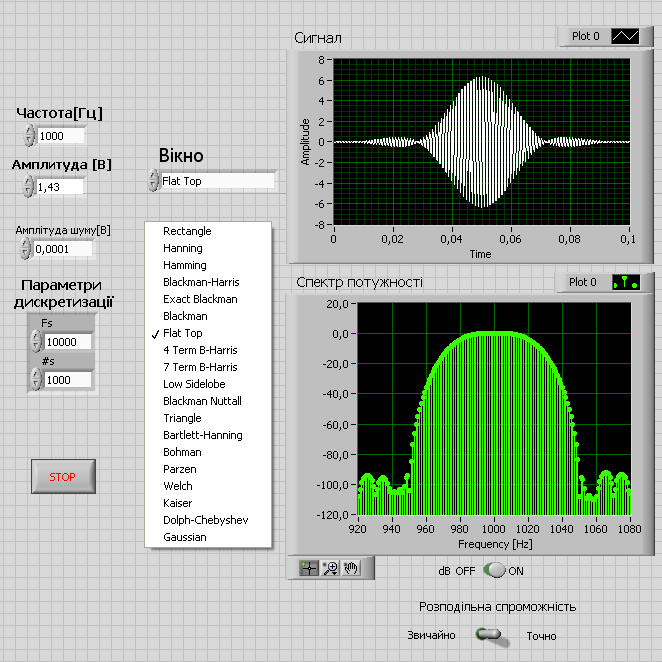Toggle the dB OFF/ON switch

click(x=495, y=571)
